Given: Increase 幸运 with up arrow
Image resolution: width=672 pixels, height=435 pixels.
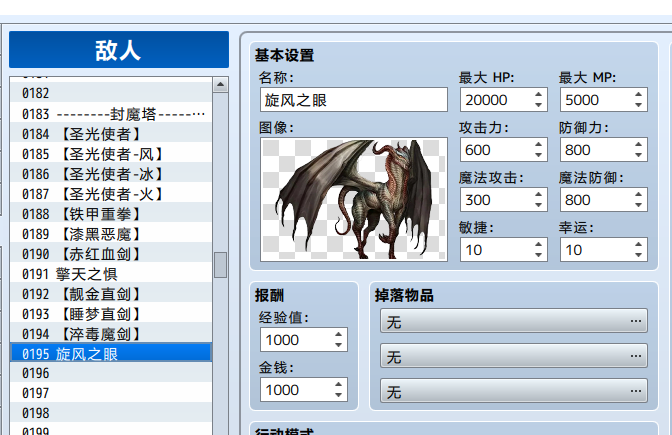Looking at the screenshot, I should point(639,244).
